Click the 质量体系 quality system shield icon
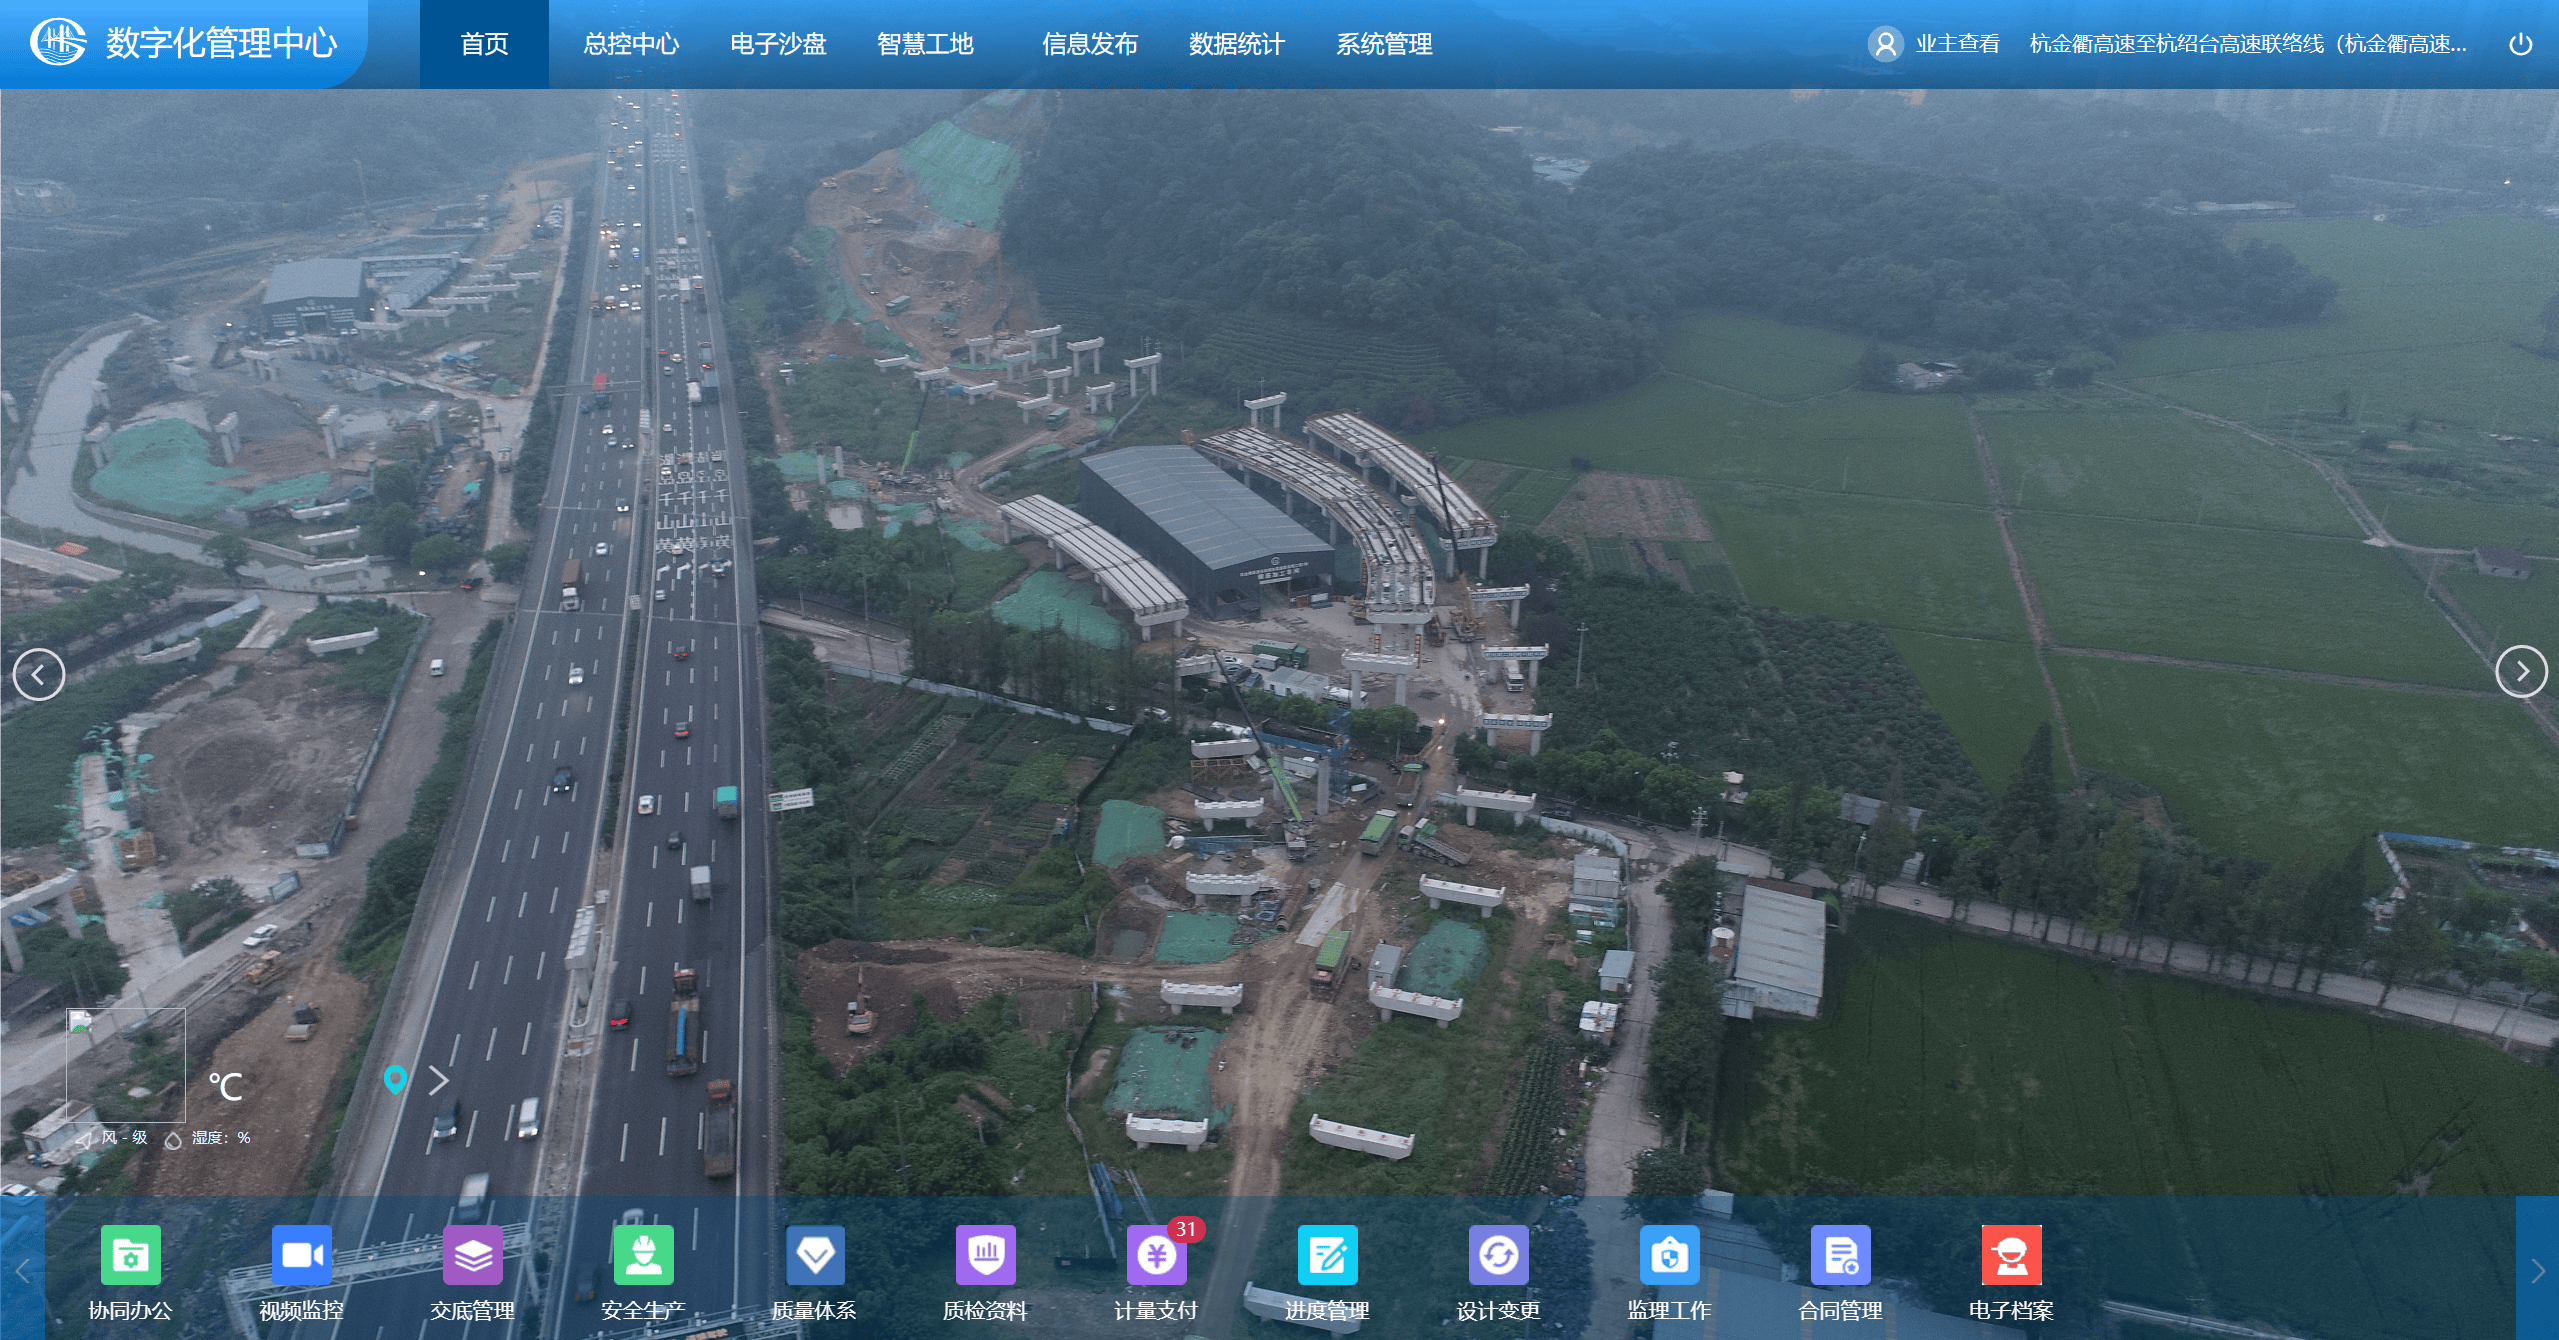 coord(815,1253)
